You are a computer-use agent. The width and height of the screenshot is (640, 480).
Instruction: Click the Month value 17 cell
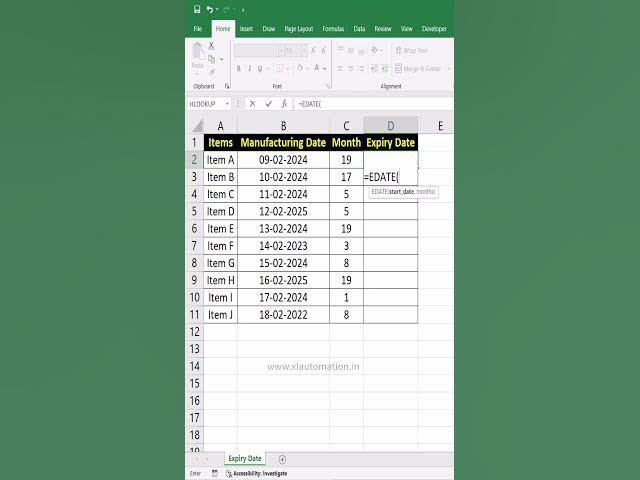(x=346, y=177)
